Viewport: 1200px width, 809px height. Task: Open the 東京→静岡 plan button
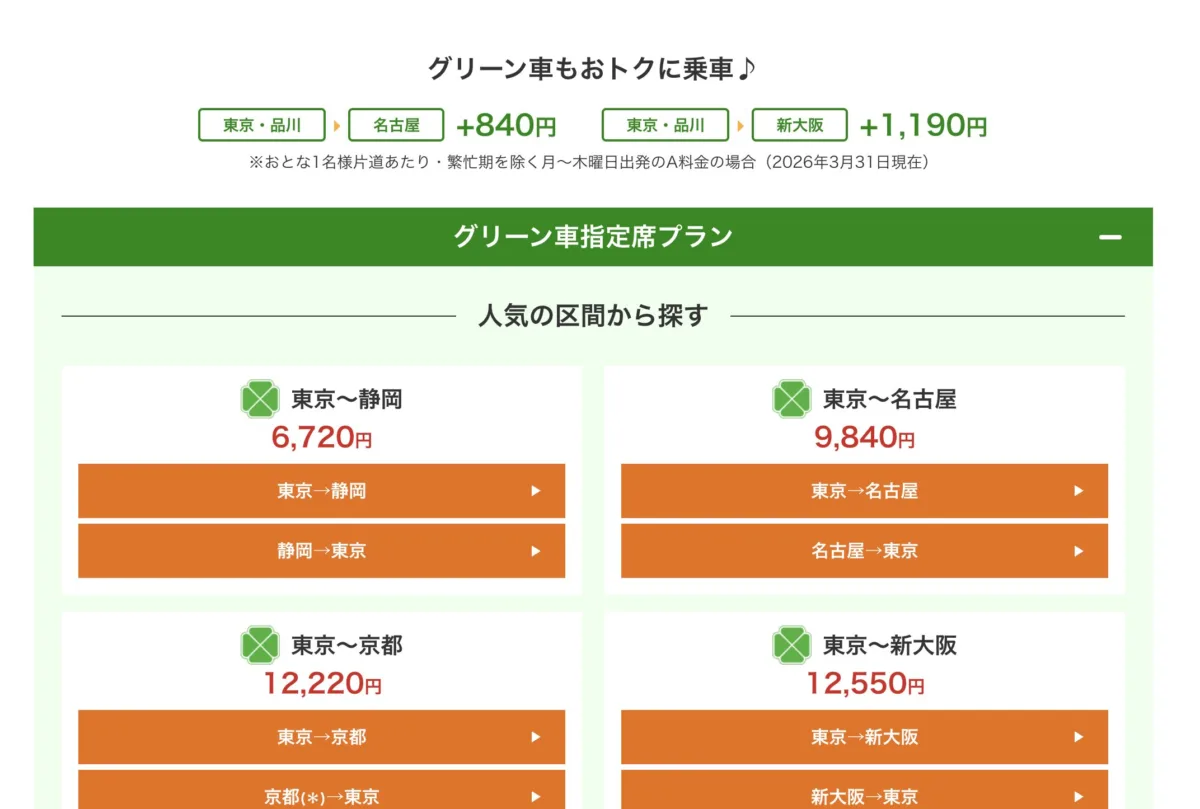pos(321,491)
